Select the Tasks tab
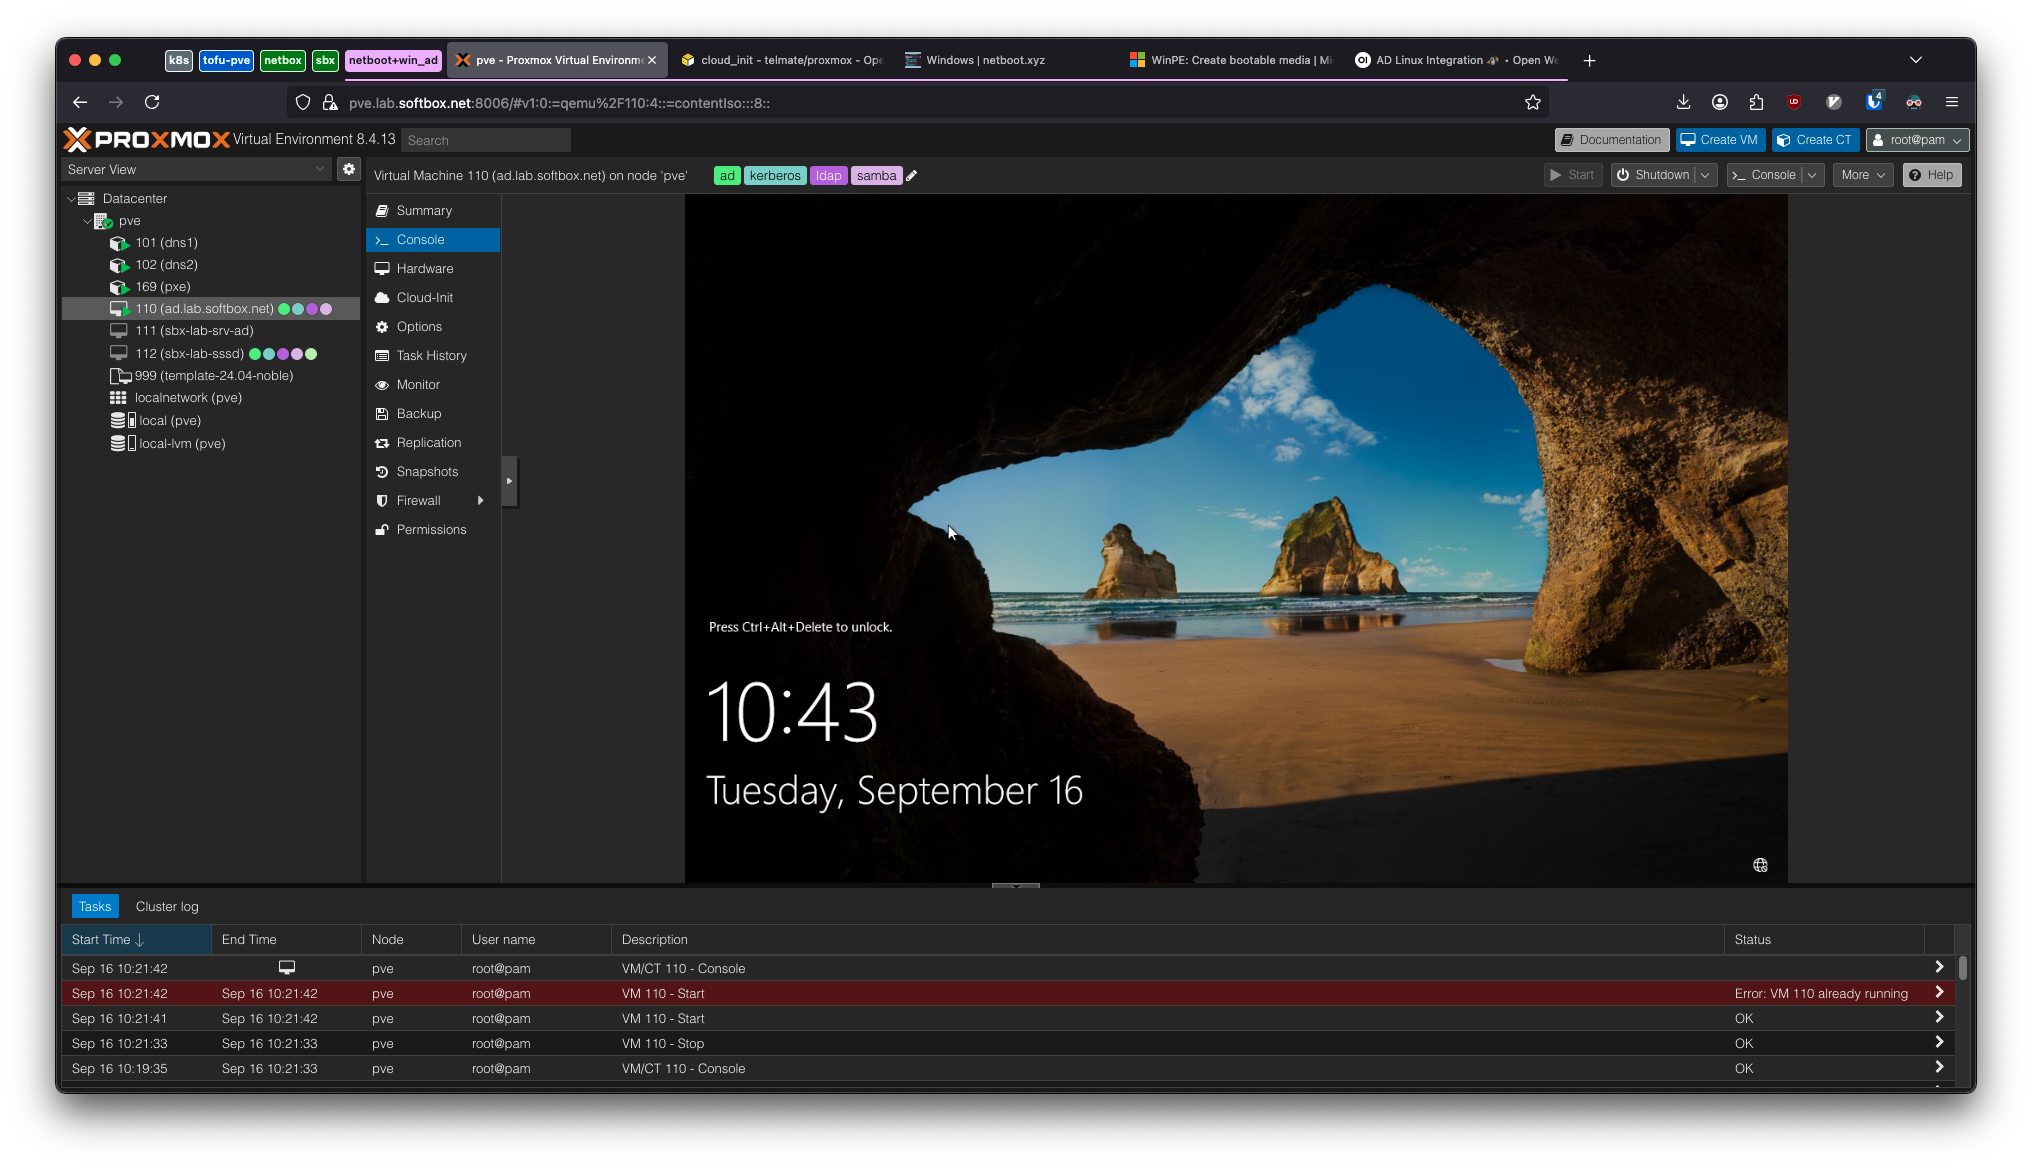Image resolution: width=2032 pixels, height=1167 pixels. tap(95, 906)
